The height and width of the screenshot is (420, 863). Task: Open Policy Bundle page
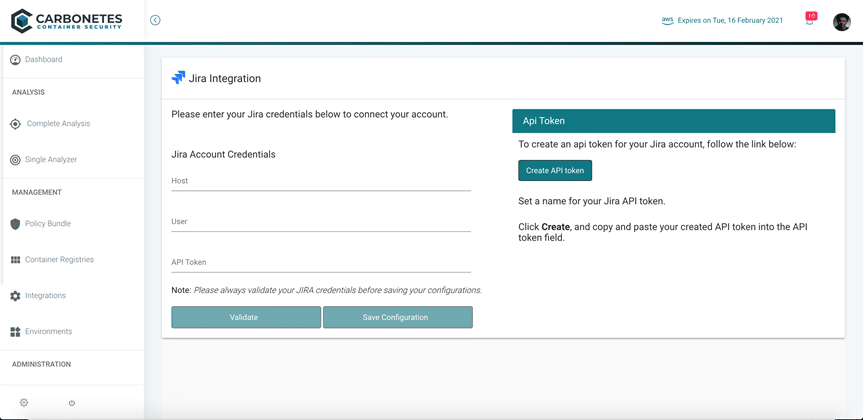[x=48, y=224]
